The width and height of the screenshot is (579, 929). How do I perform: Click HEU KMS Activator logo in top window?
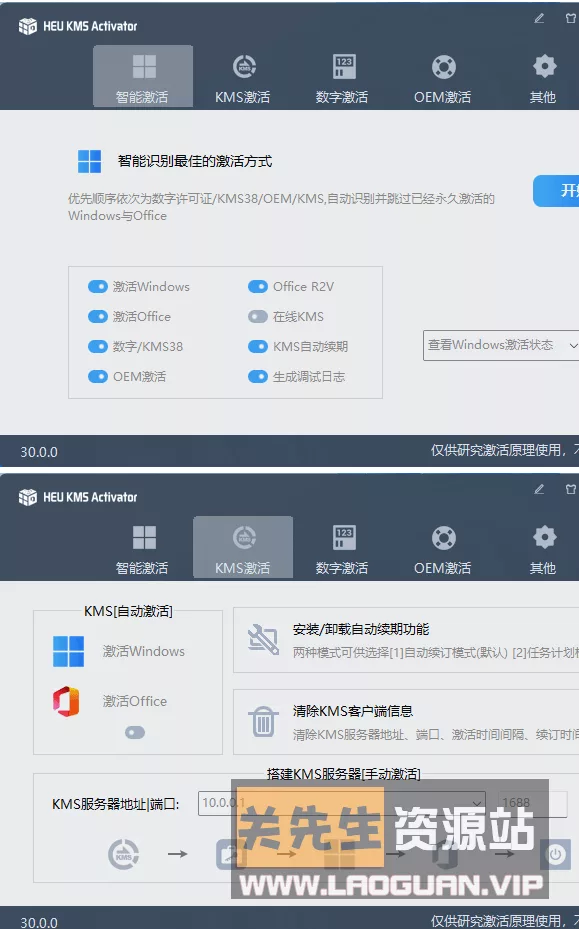coord(27,26)
